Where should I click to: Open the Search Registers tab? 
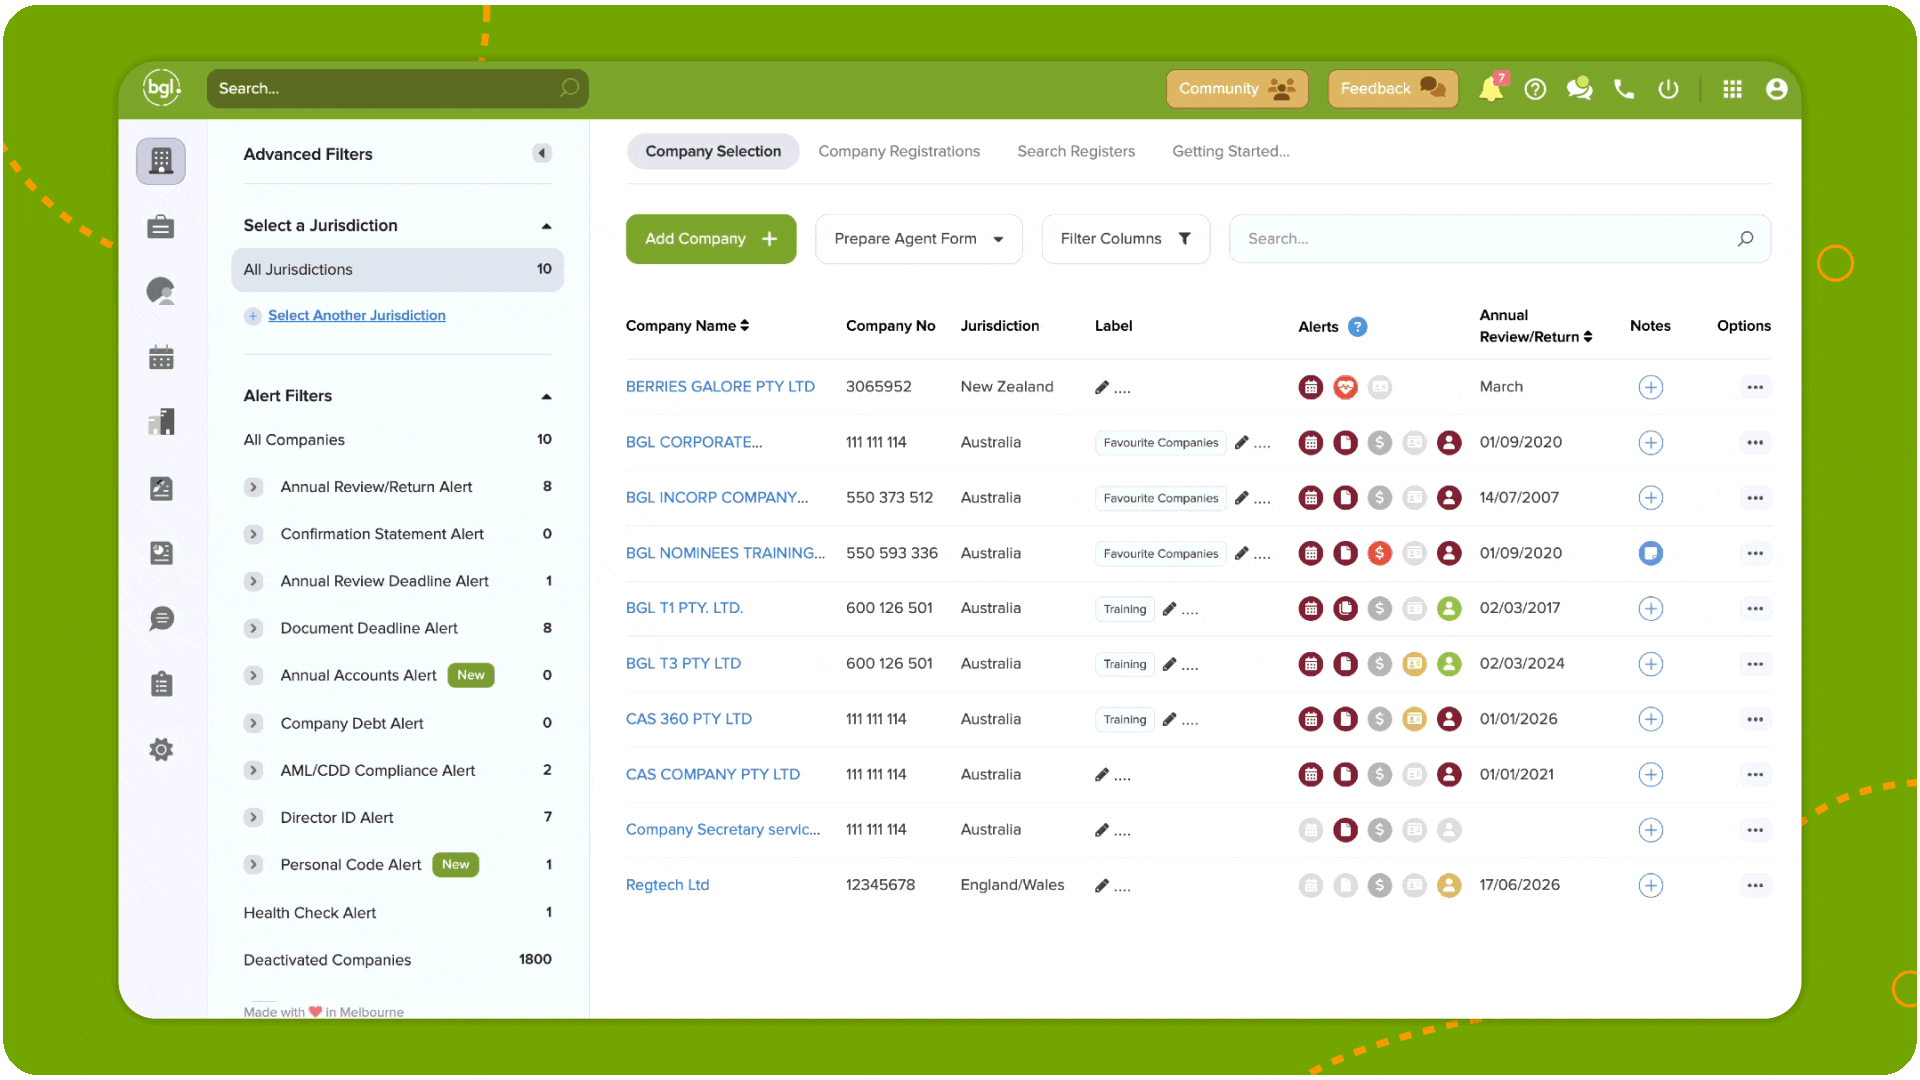tap(1076, 151)
